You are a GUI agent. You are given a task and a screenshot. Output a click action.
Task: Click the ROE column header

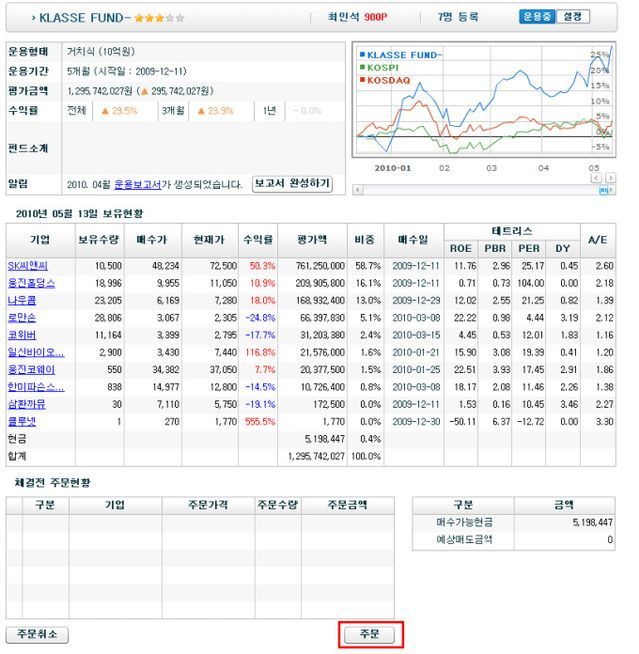click(460, 249)
